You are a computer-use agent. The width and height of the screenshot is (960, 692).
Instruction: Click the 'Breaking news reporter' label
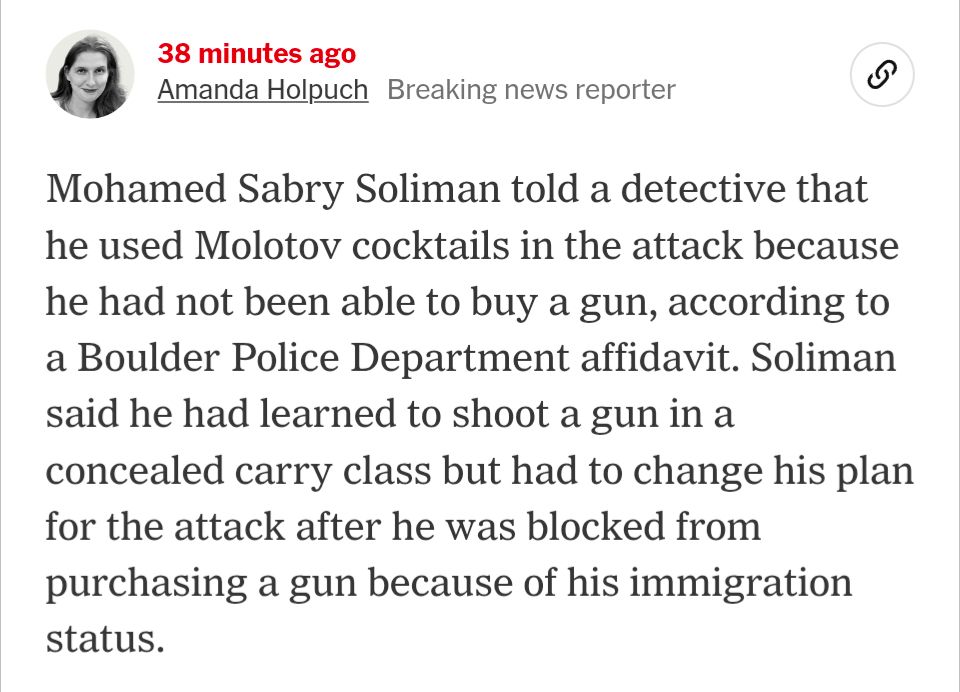pos(531,90)
